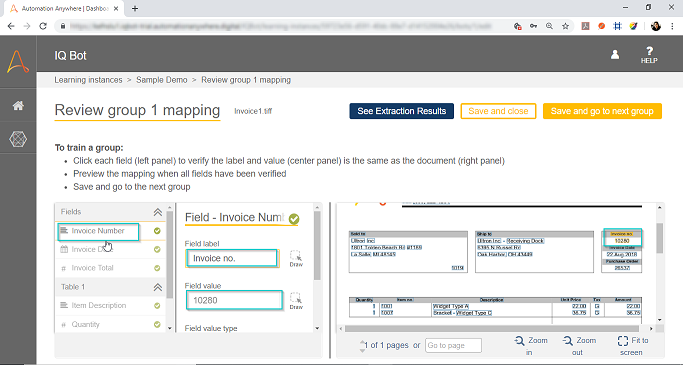Click the browser profile avatar
Screen dimensions: 683x365
(x=656, y=26)
